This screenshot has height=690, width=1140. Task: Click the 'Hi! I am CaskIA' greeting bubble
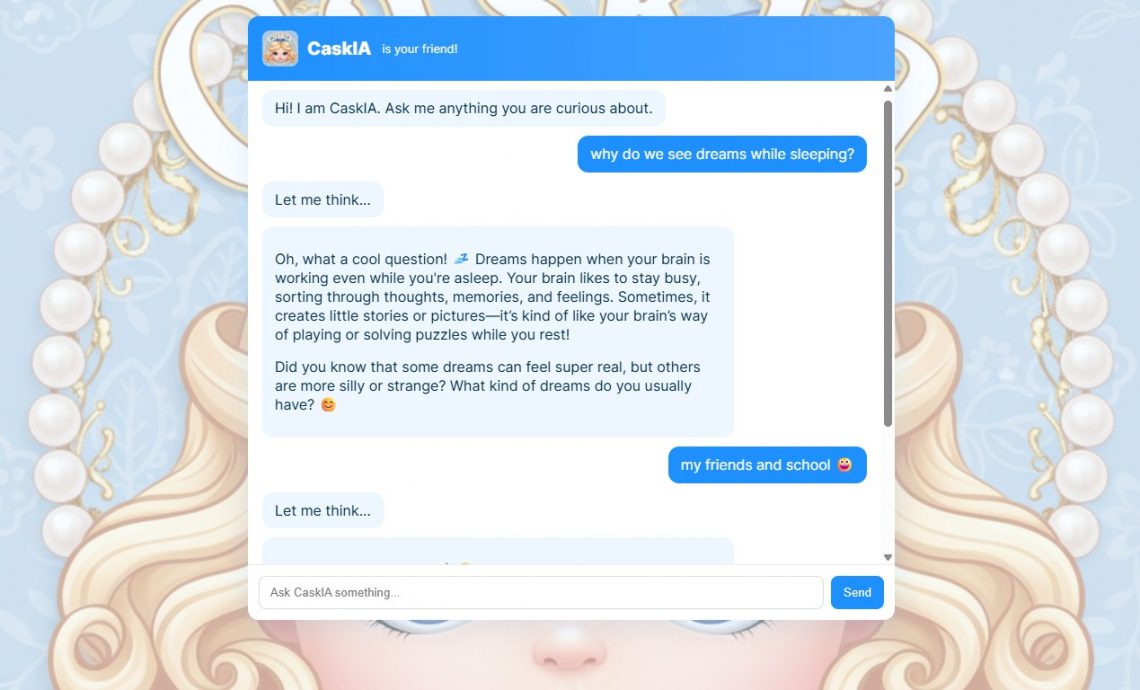pyautogui.click(x=464, y=108)
